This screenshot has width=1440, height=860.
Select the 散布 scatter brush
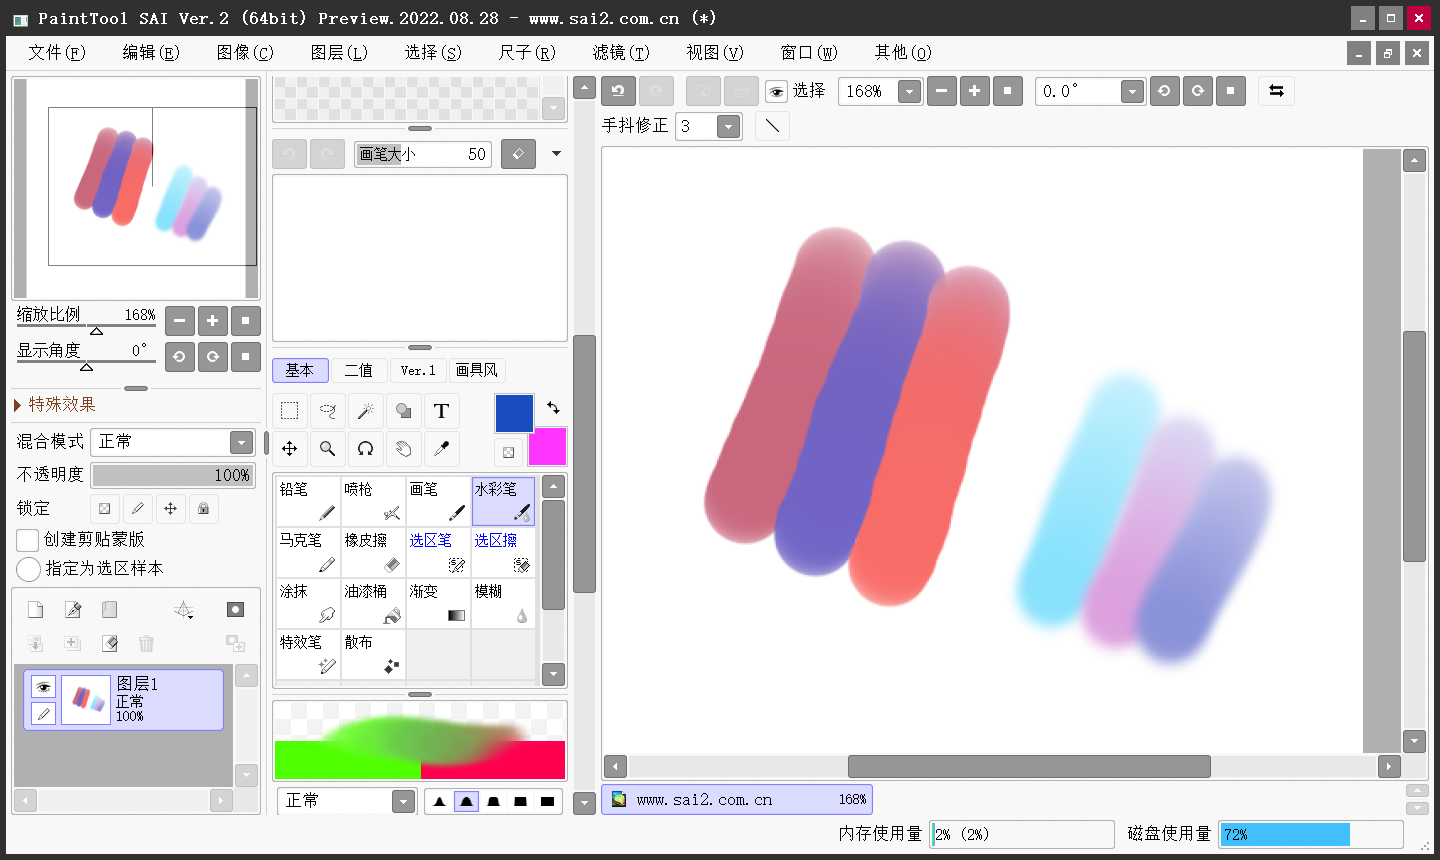pos(373,654)
